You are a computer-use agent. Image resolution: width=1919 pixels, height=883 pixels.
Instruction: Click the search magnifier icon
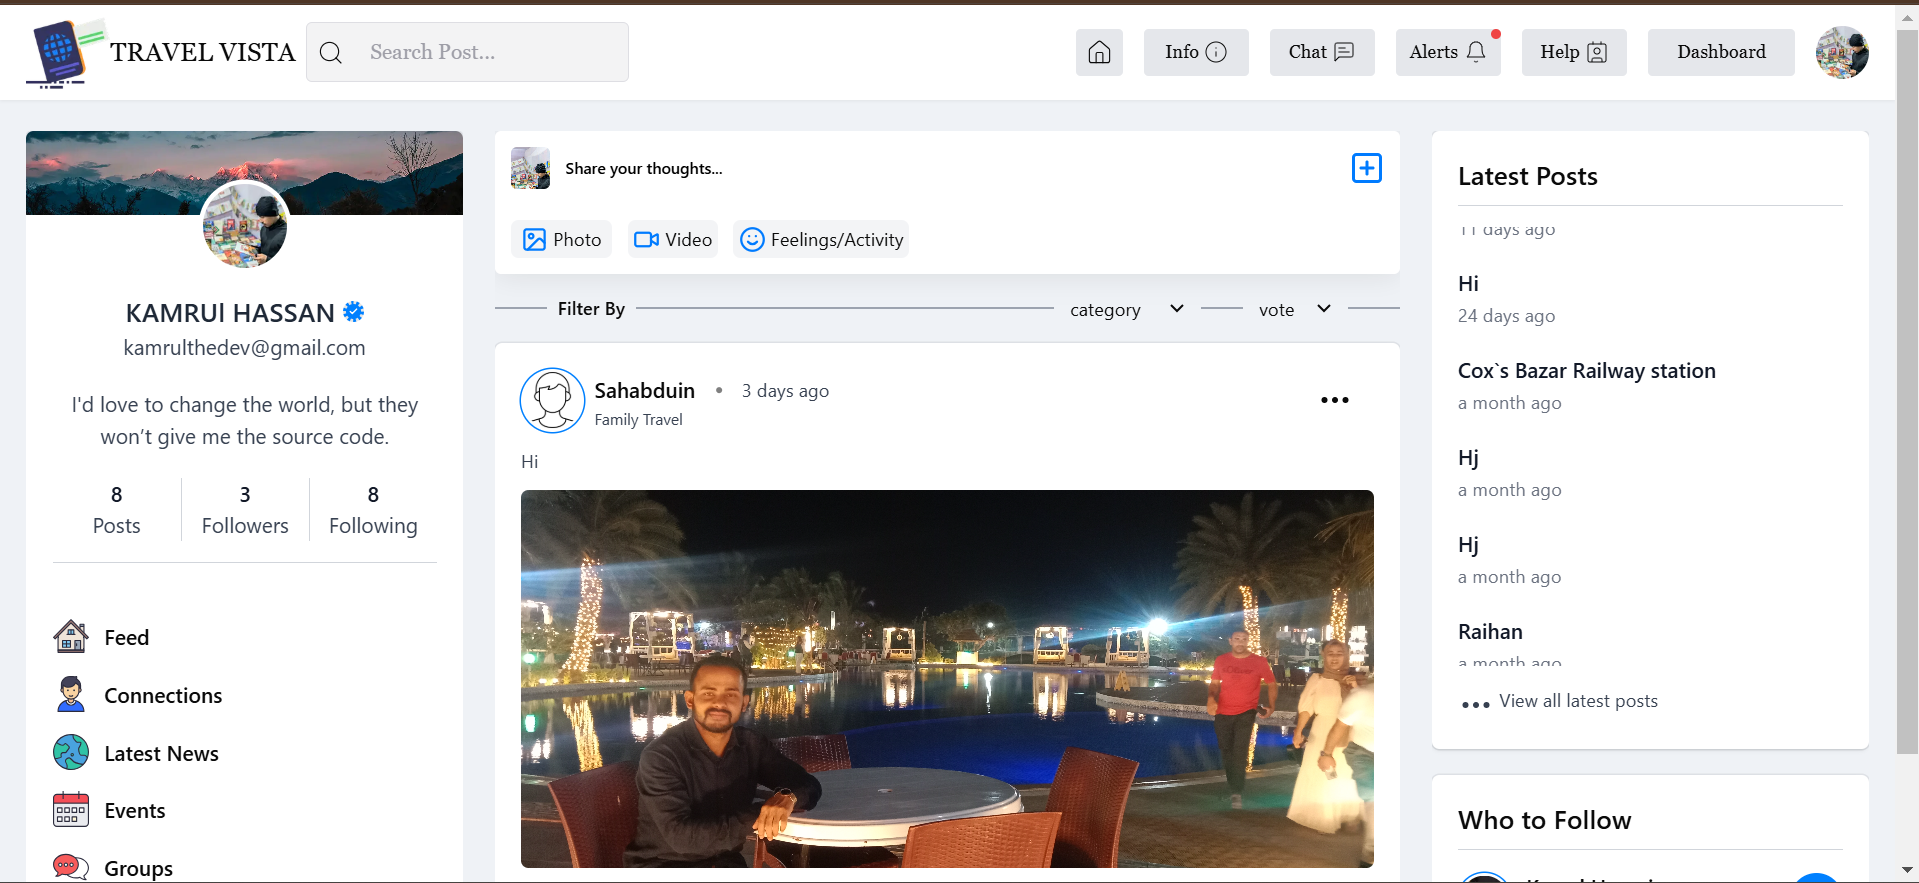coord(331,53)
